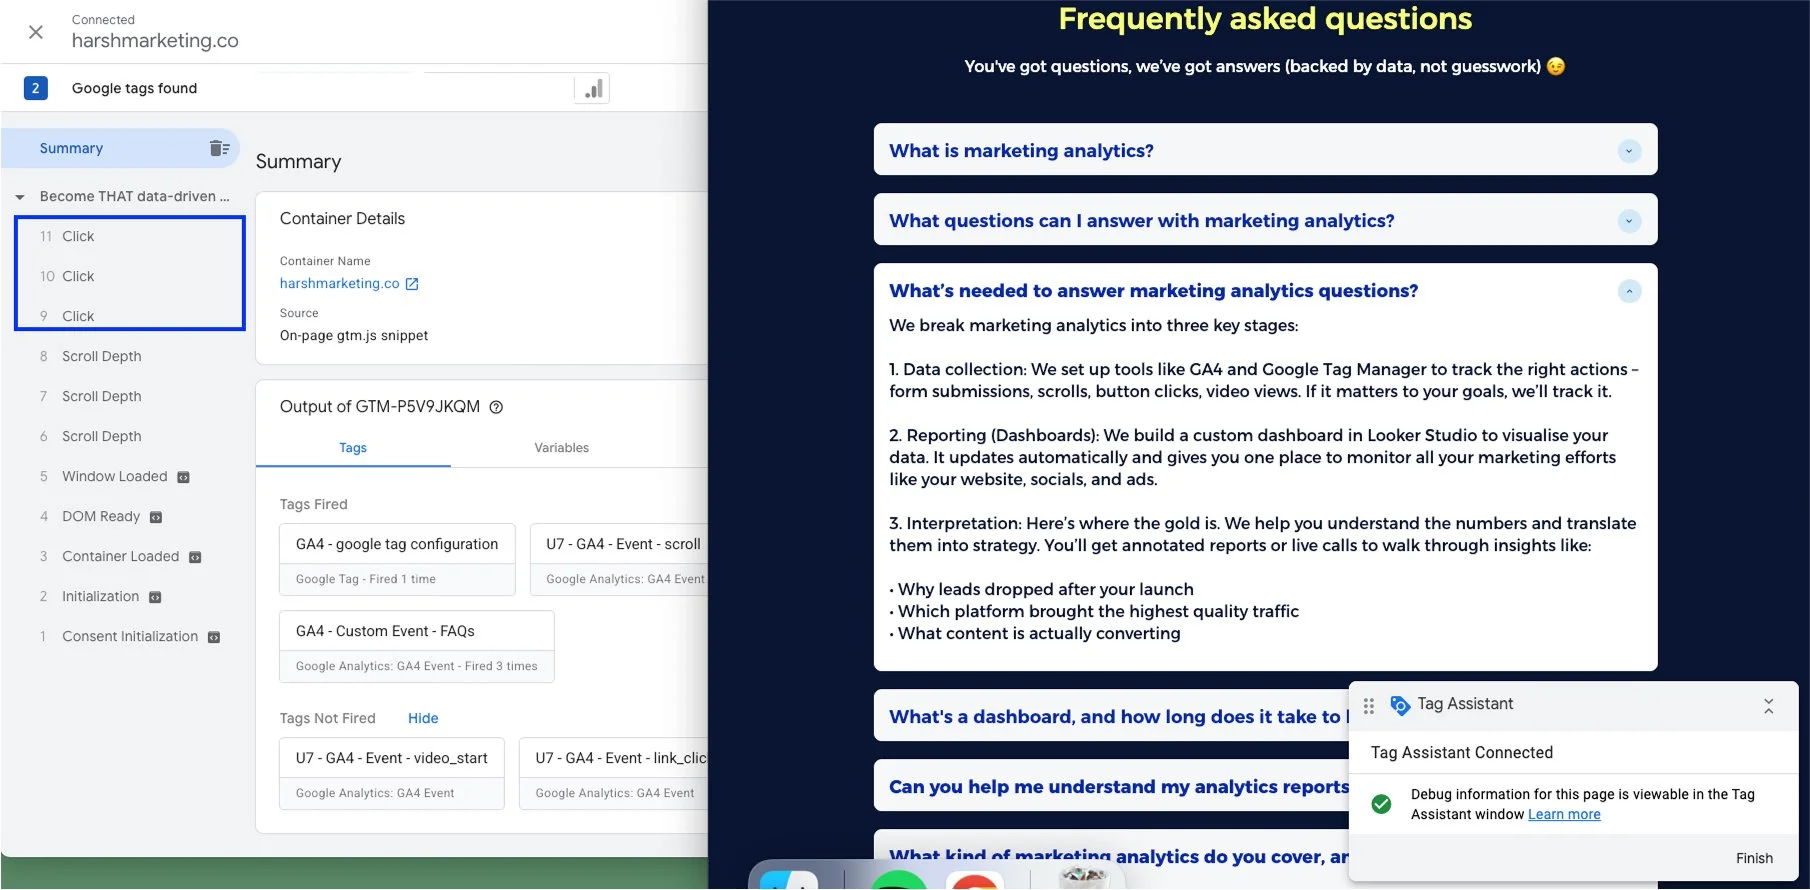Image resolution: width=1810 pixels, height=890 pixels.
Task: Open the bar chart icon beside Google tags found
Action: click(x=593, y=88)
